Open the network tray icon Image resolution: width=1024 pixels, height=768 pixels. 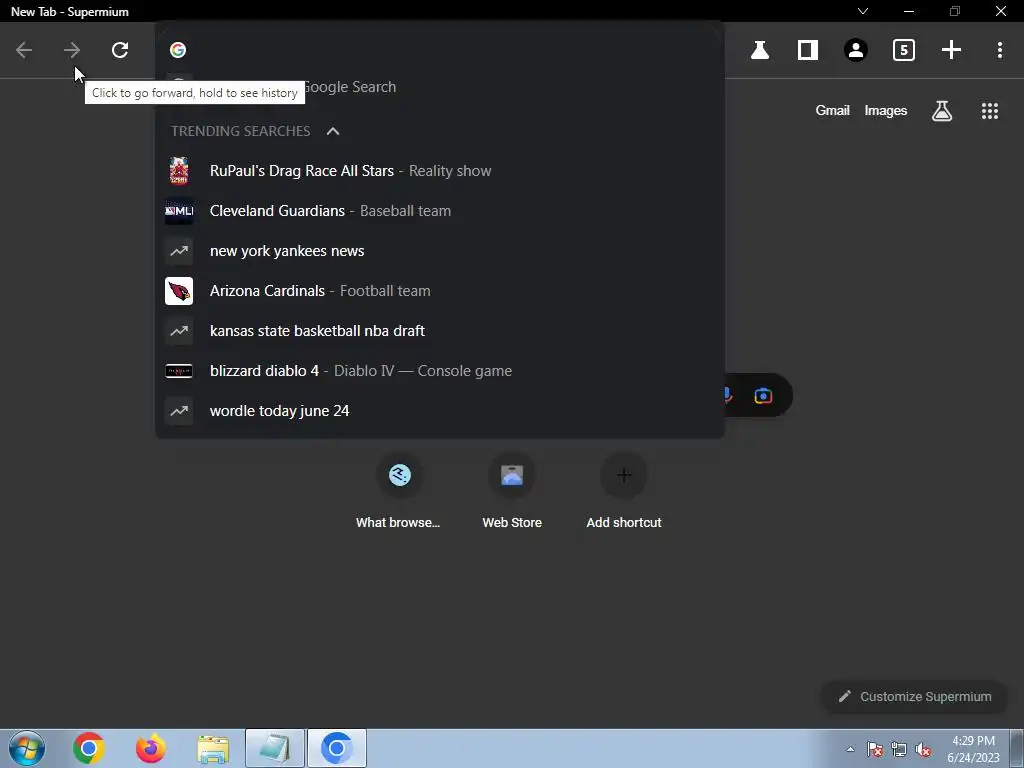899,749
